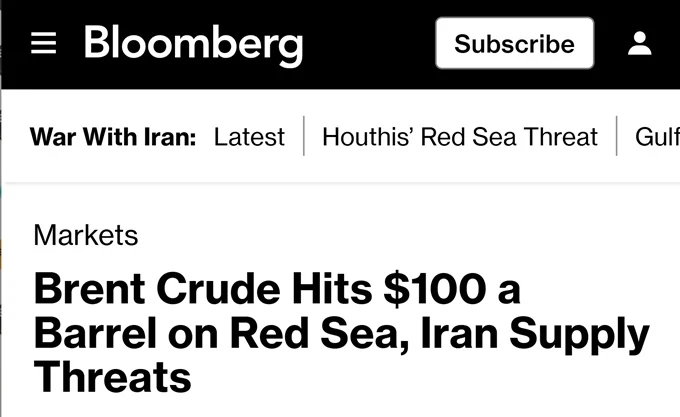Open the user account profile icon

point(640,43)
